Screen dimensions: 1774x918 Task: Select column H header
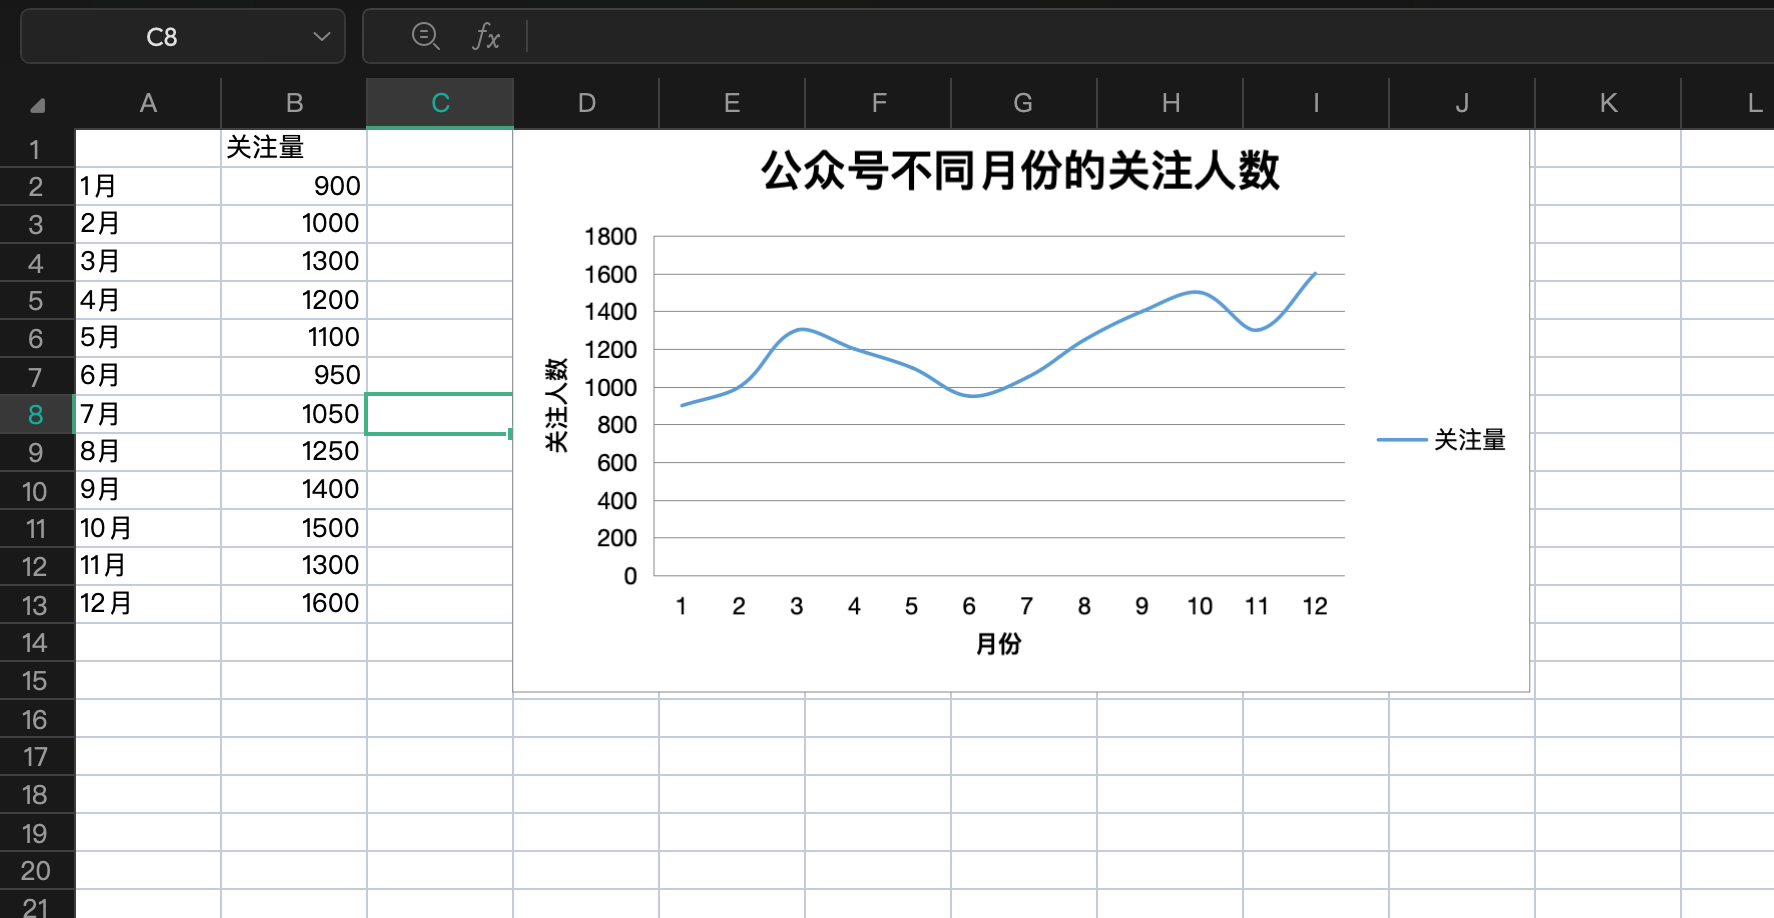[x=1170, y=103]
